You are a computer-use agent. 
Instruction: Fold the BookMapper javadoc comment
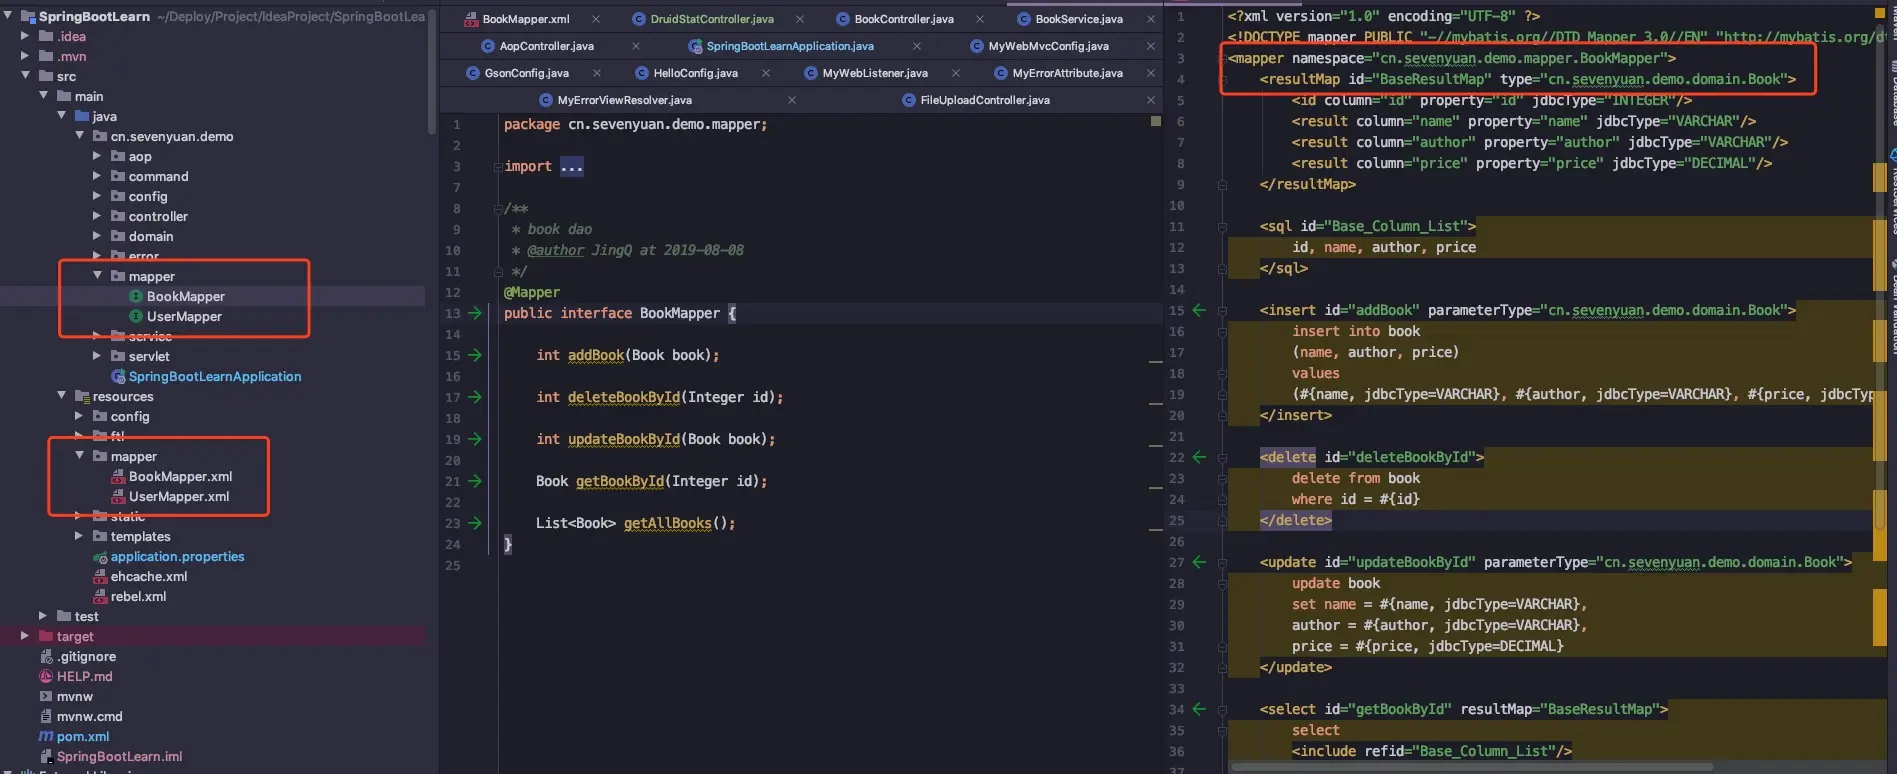[497, 208]
